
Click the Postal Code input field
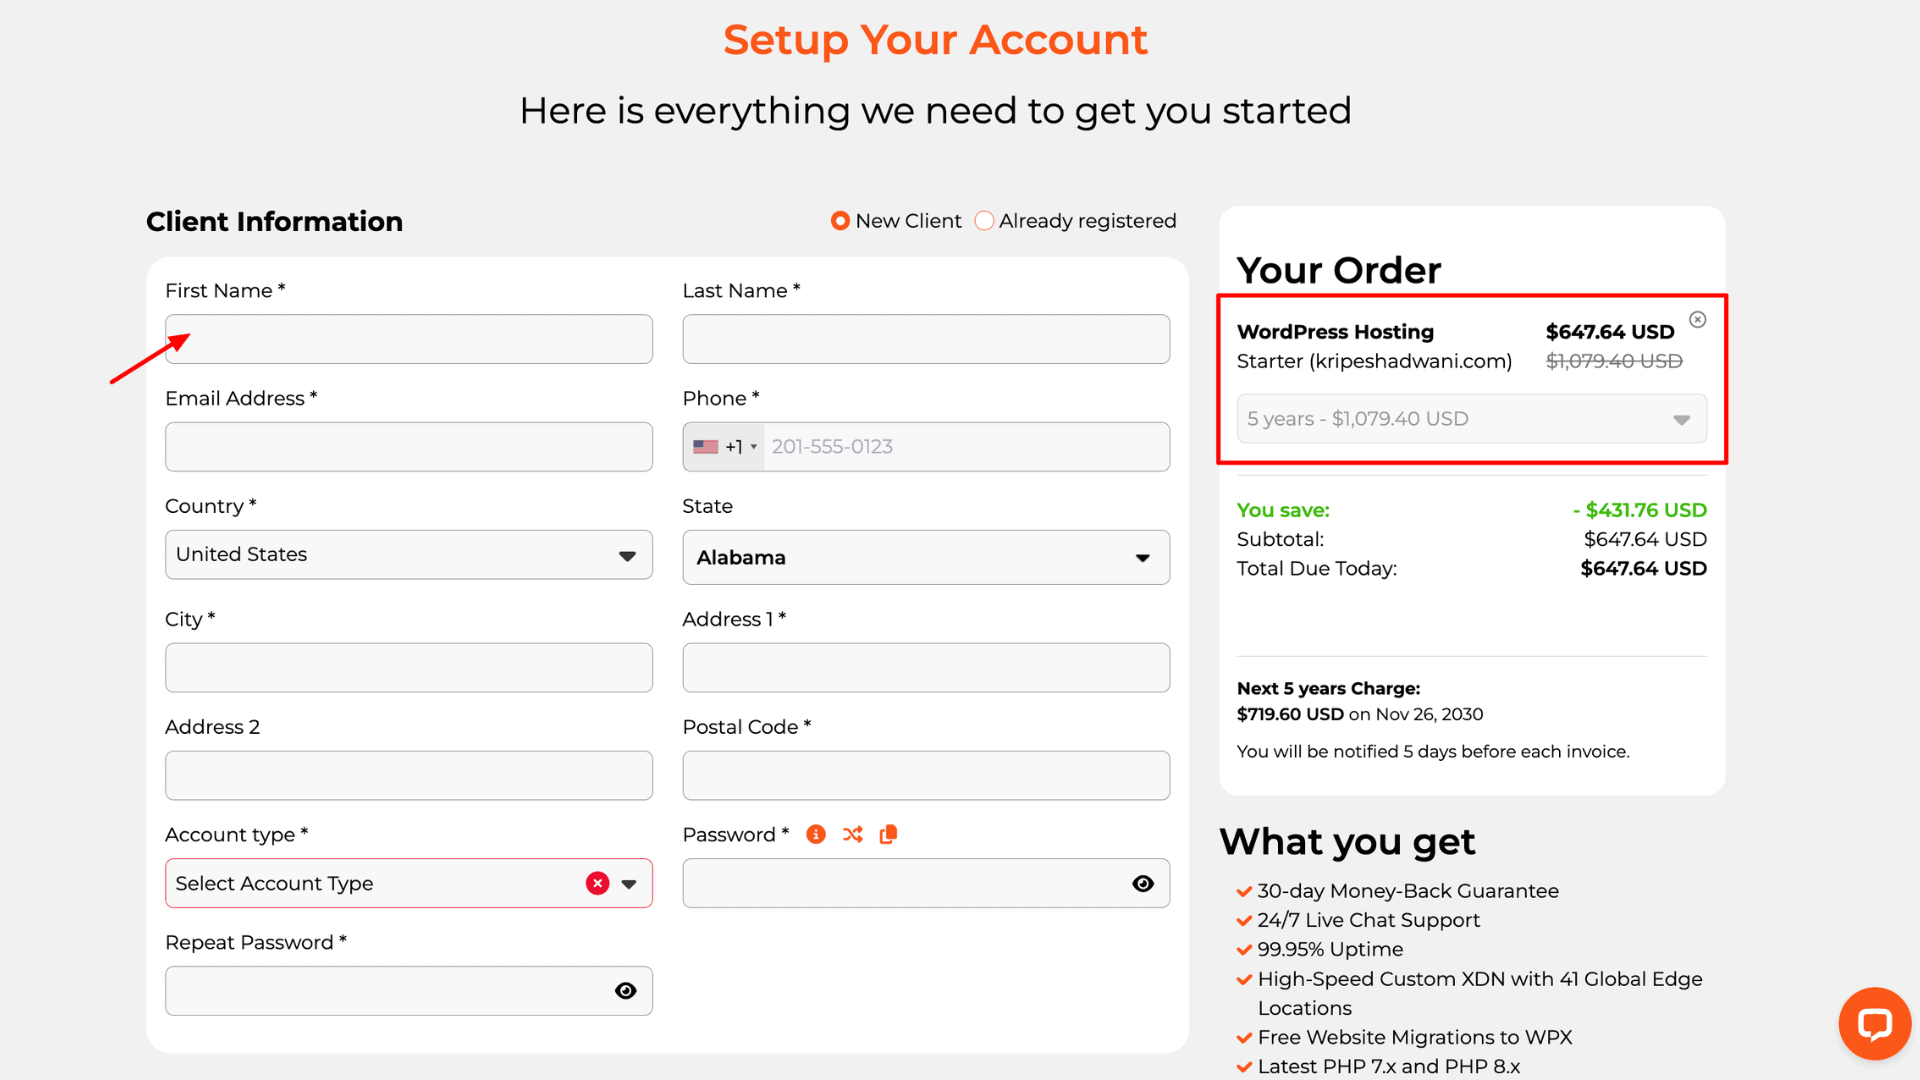pos(925,775)
